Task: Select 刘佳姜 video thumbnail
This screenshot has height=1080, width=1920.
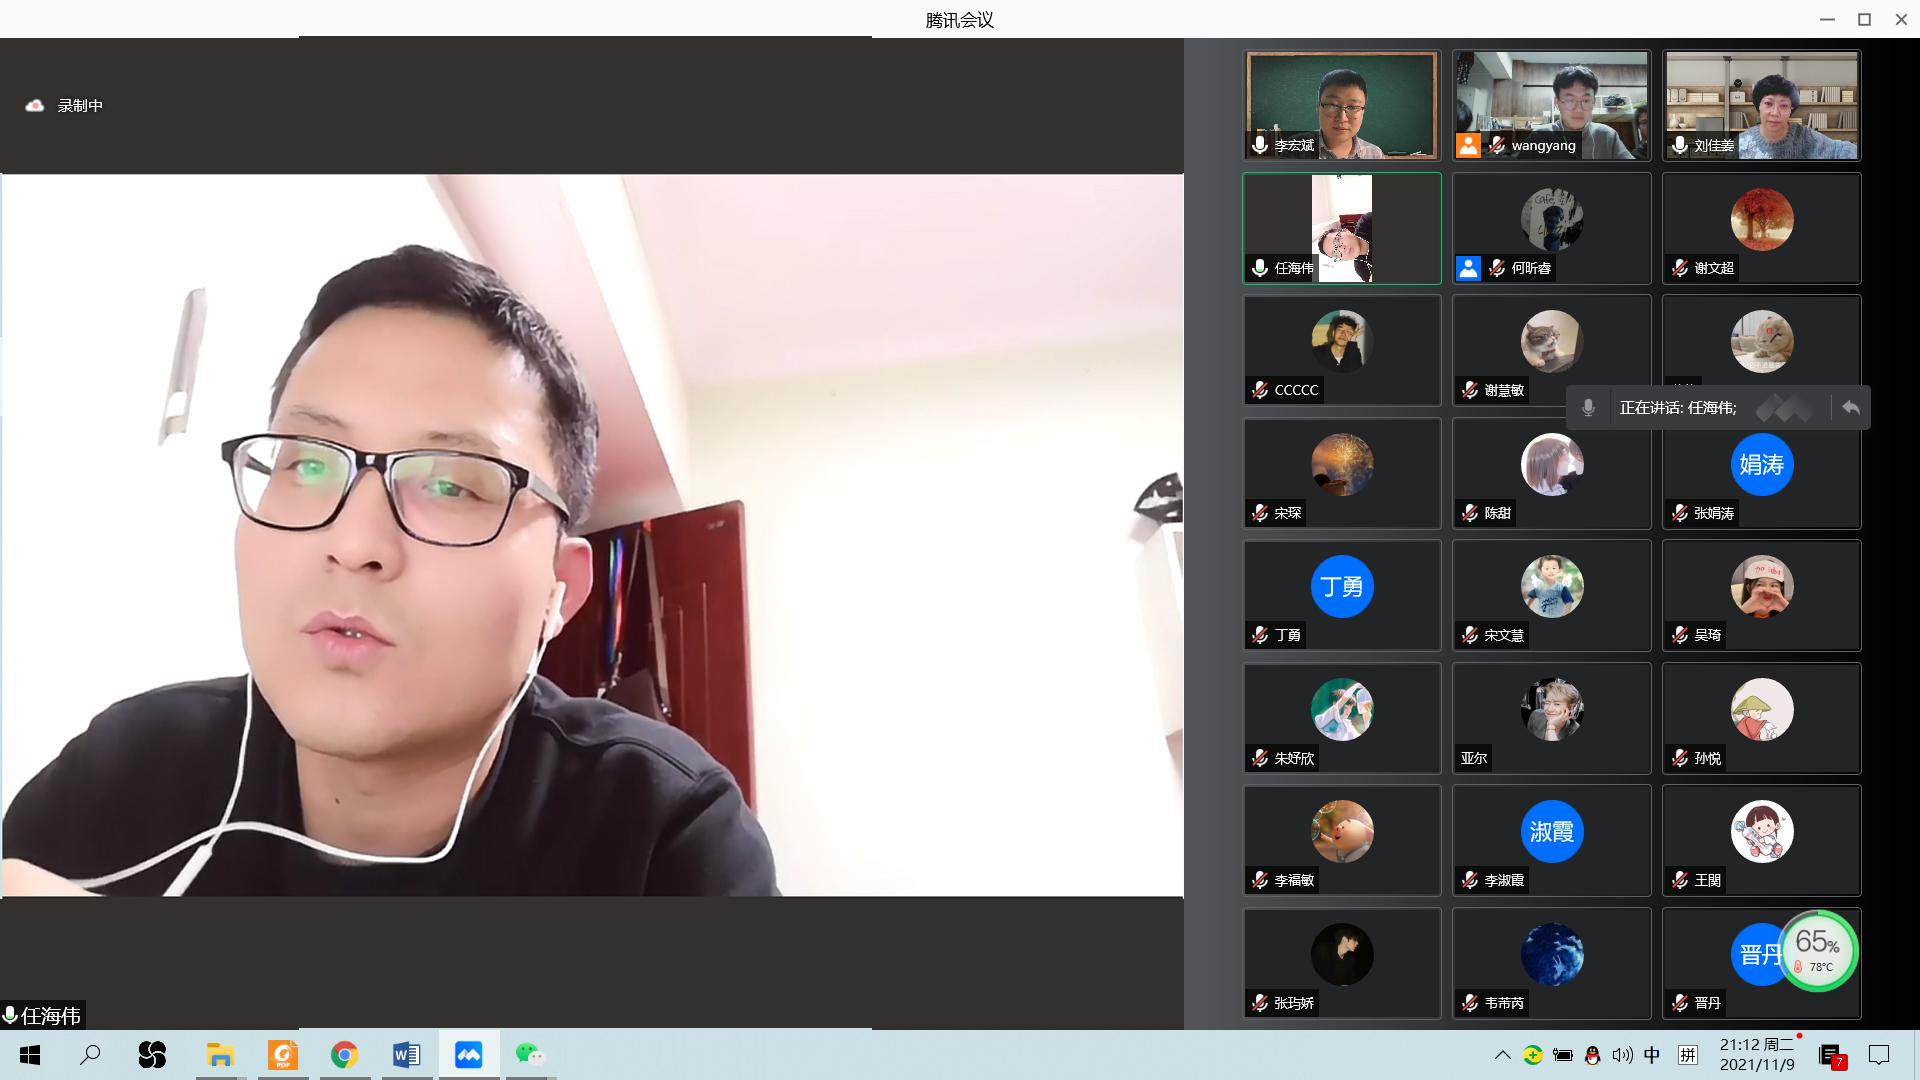Action: [x=1761, y=105]
